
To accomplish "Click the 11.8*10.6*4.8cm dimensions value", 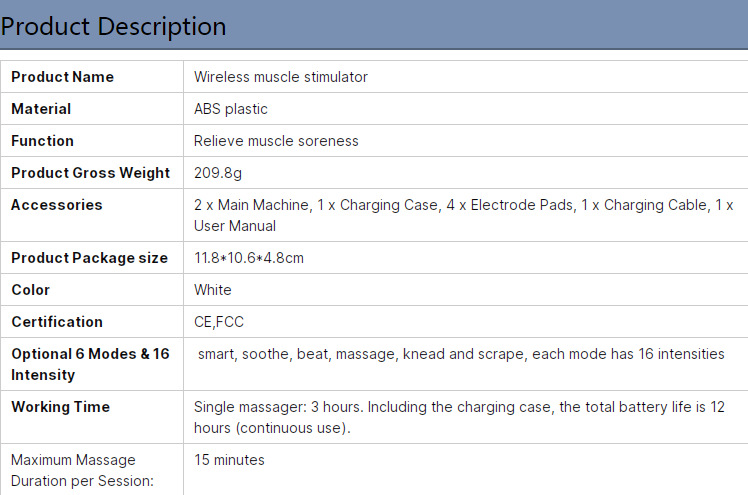I will [x=249, y=258].
